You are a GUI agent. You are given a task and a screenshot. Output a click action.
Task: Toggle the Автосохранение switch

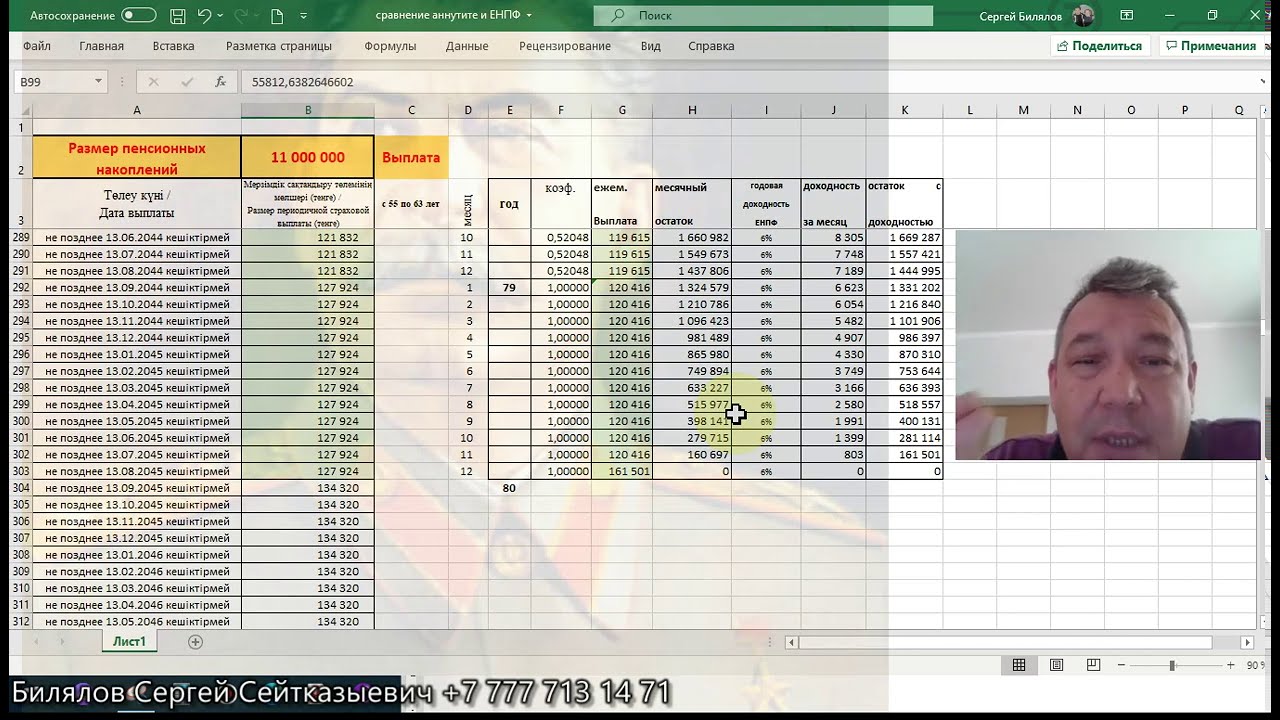(139, 16)
